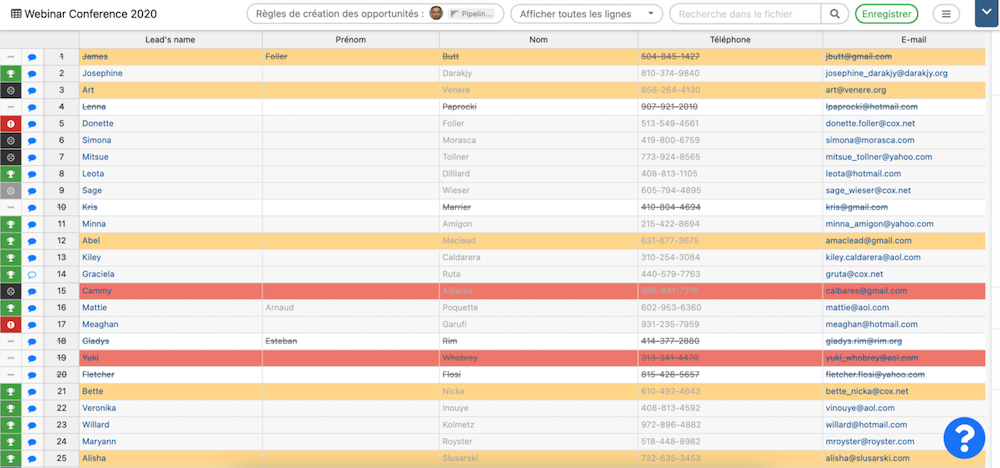Click the user avatar in opportunity rules
This screenshot has height=468, width=1000.
pyautogui.click(x=436, y=13)
